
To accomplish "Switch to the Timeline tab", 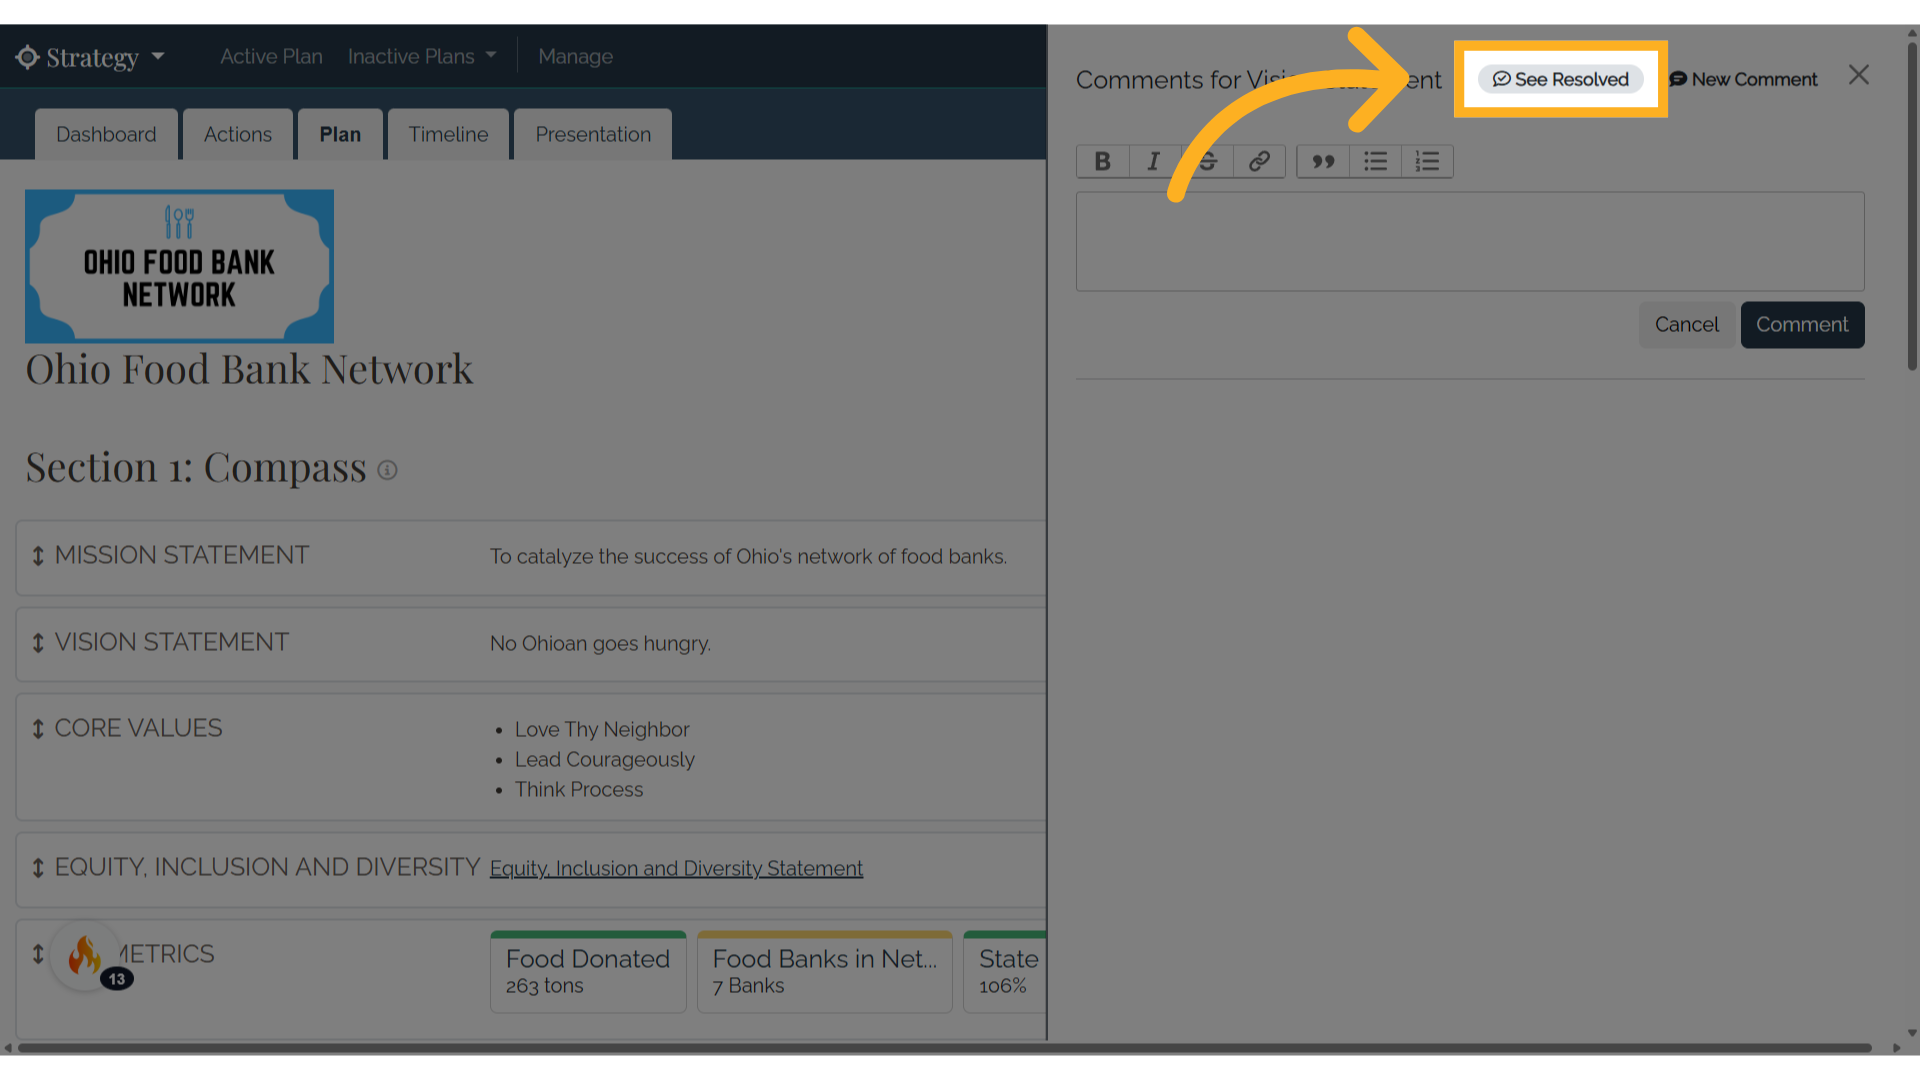I will point(448,134).
